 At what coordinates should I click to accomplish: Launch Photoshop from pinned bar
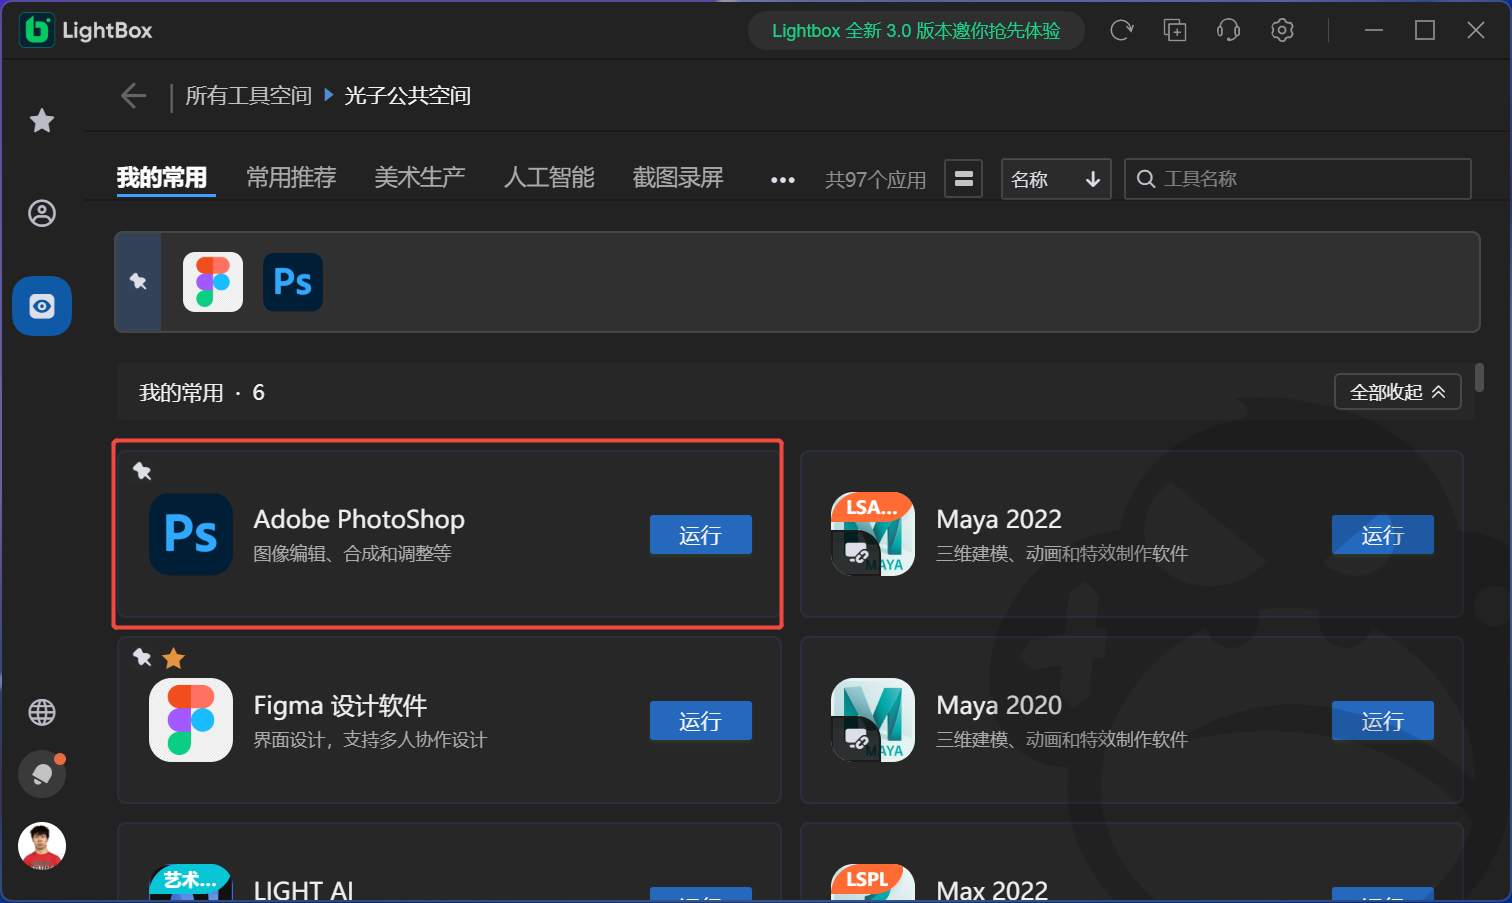tap(293, 282)
